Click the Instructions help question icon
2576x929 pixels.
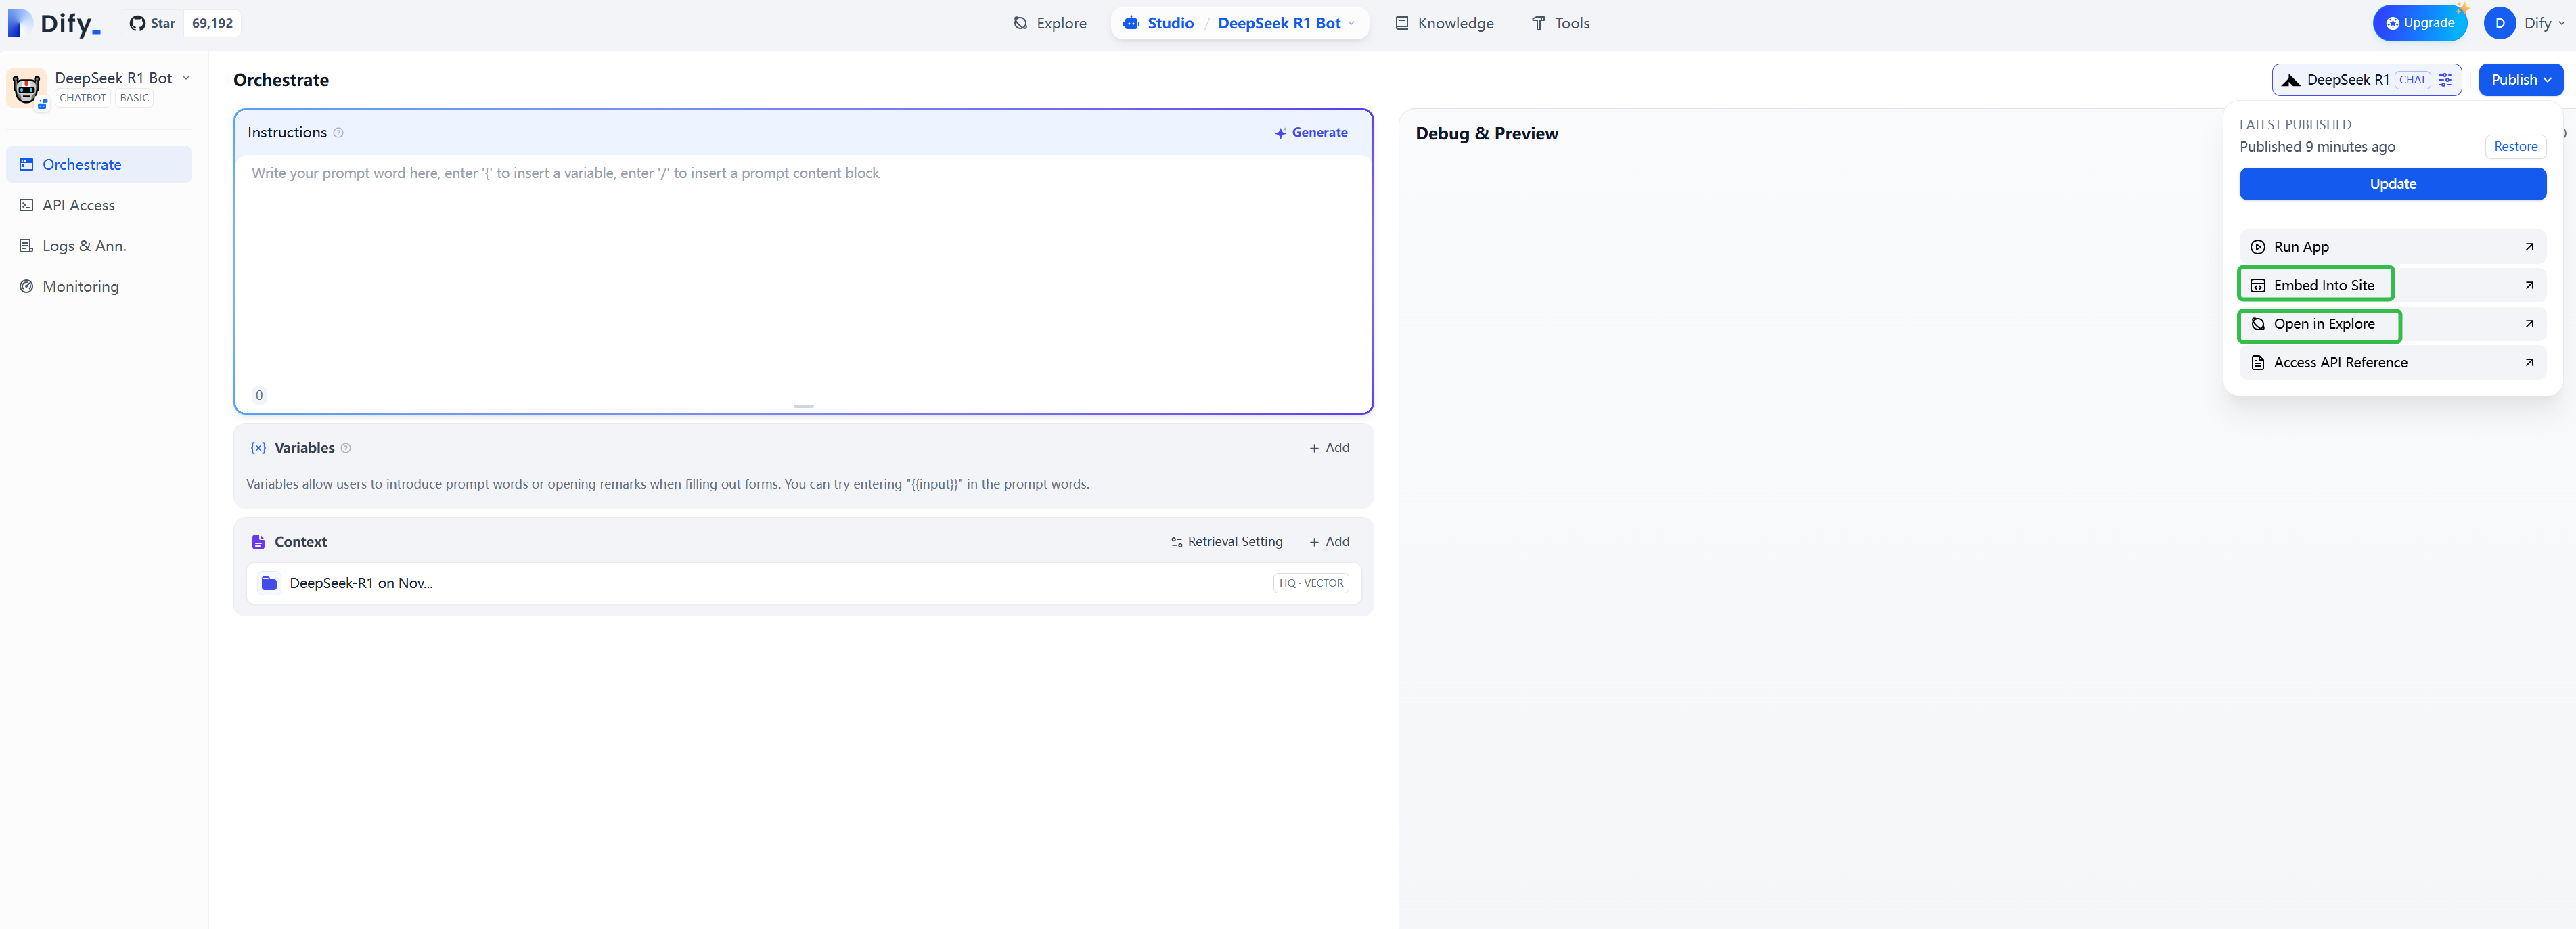click(338, 133)
